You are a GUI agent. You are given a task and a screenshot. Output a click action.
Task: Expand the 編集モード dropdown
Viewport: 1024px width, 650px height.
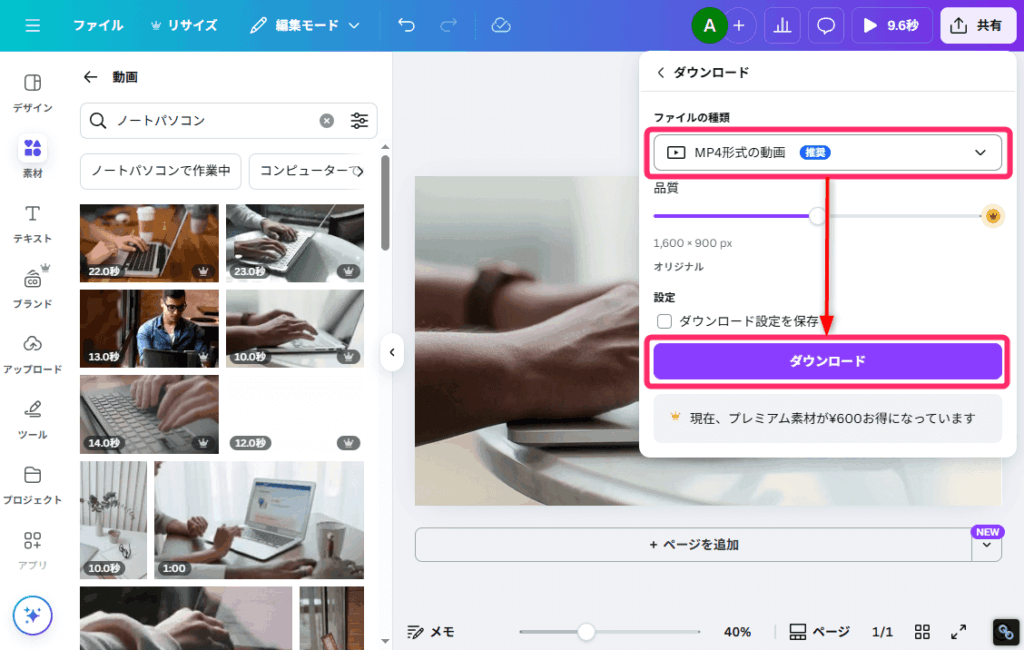click(305, 25)
